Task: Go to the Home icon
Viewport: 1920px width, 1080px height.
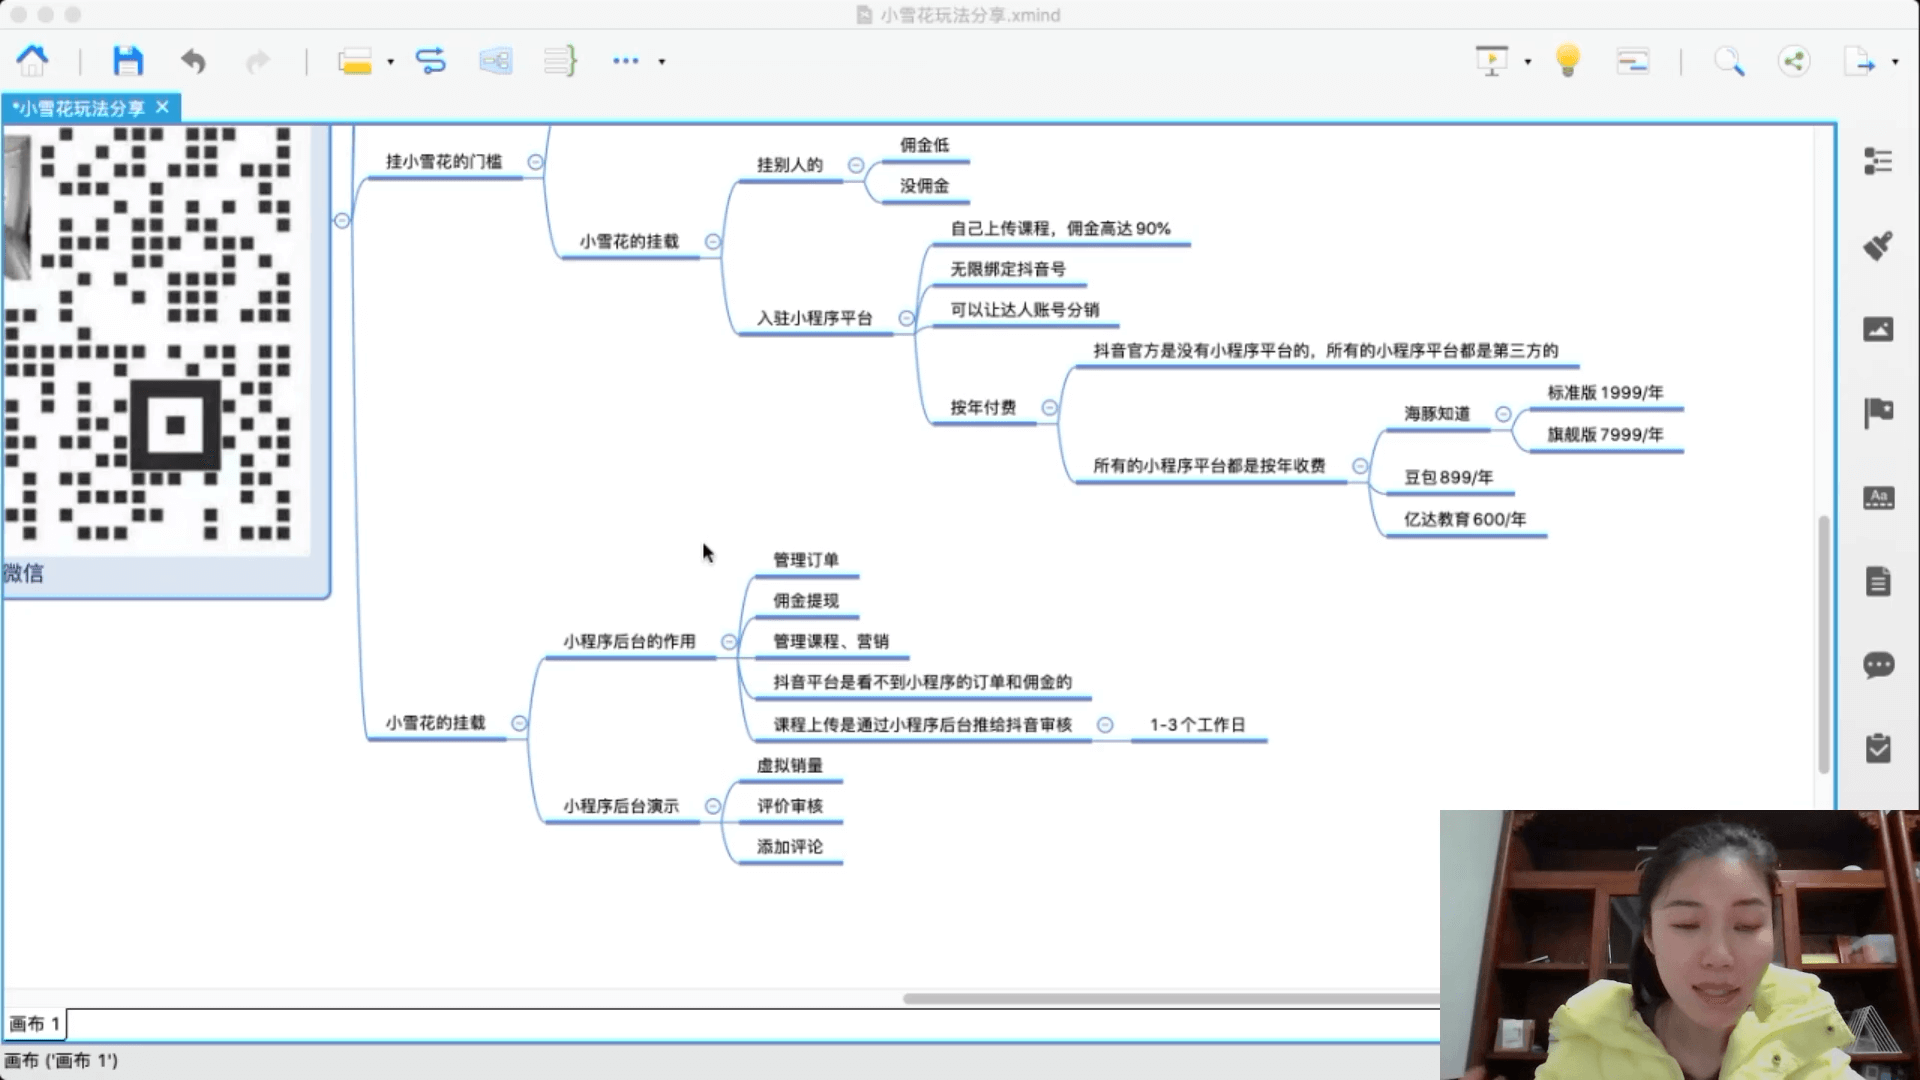Action: pyautogui.click(x=33, y=61)
